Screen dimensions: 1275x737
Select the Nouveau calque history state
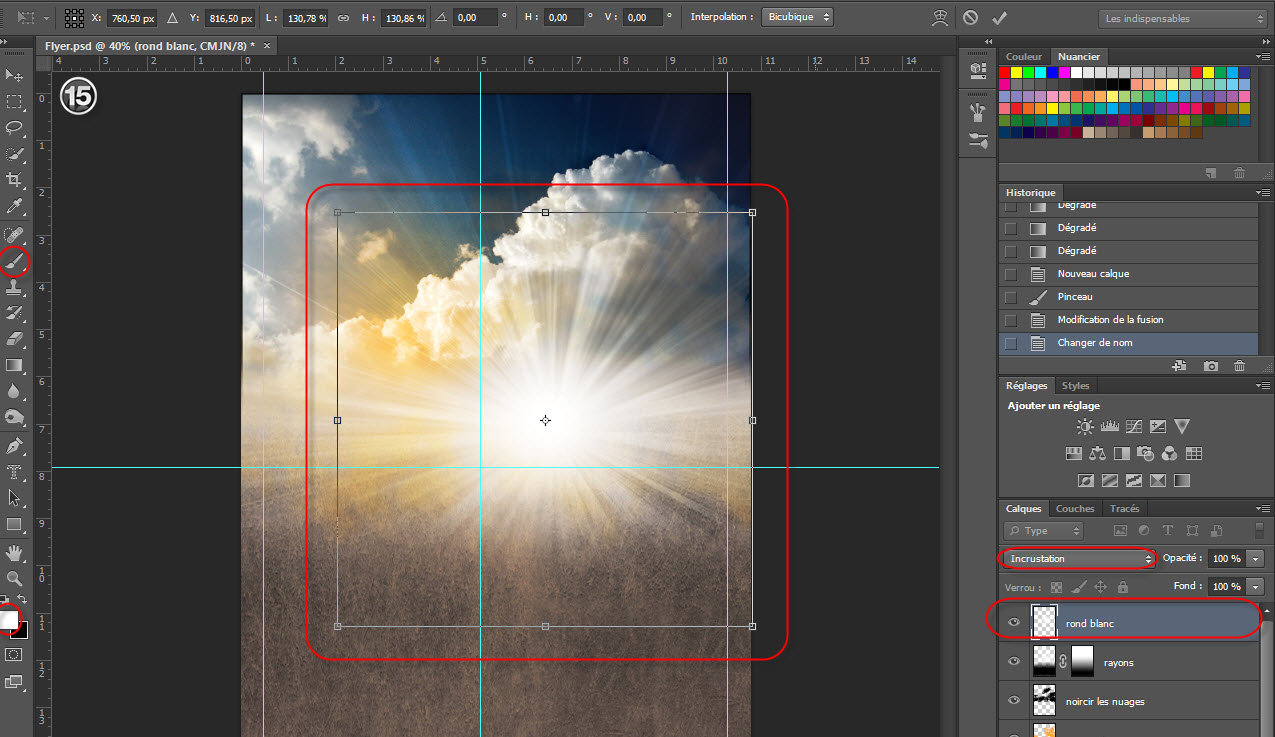pos(1093,274)
